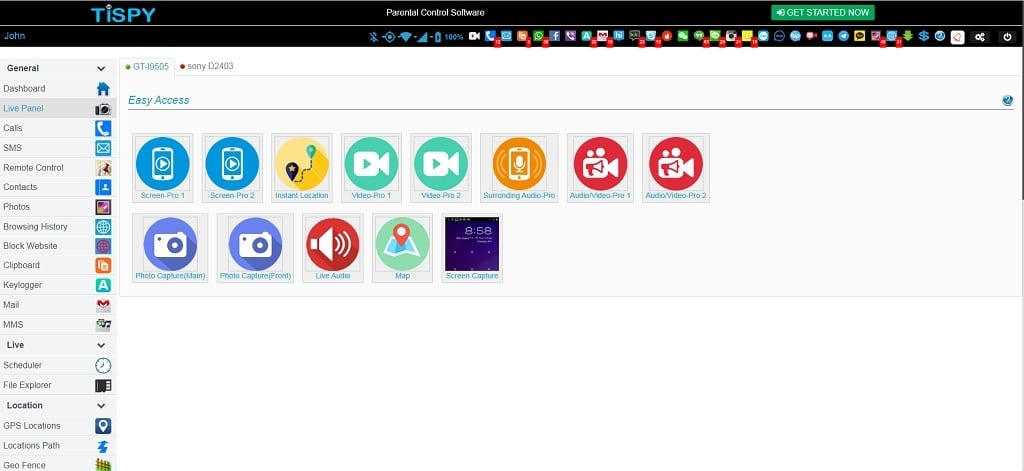Click the hike 'hi' icon in top bar
Viewport: 1024px width, 471px height.
[618, 36]
